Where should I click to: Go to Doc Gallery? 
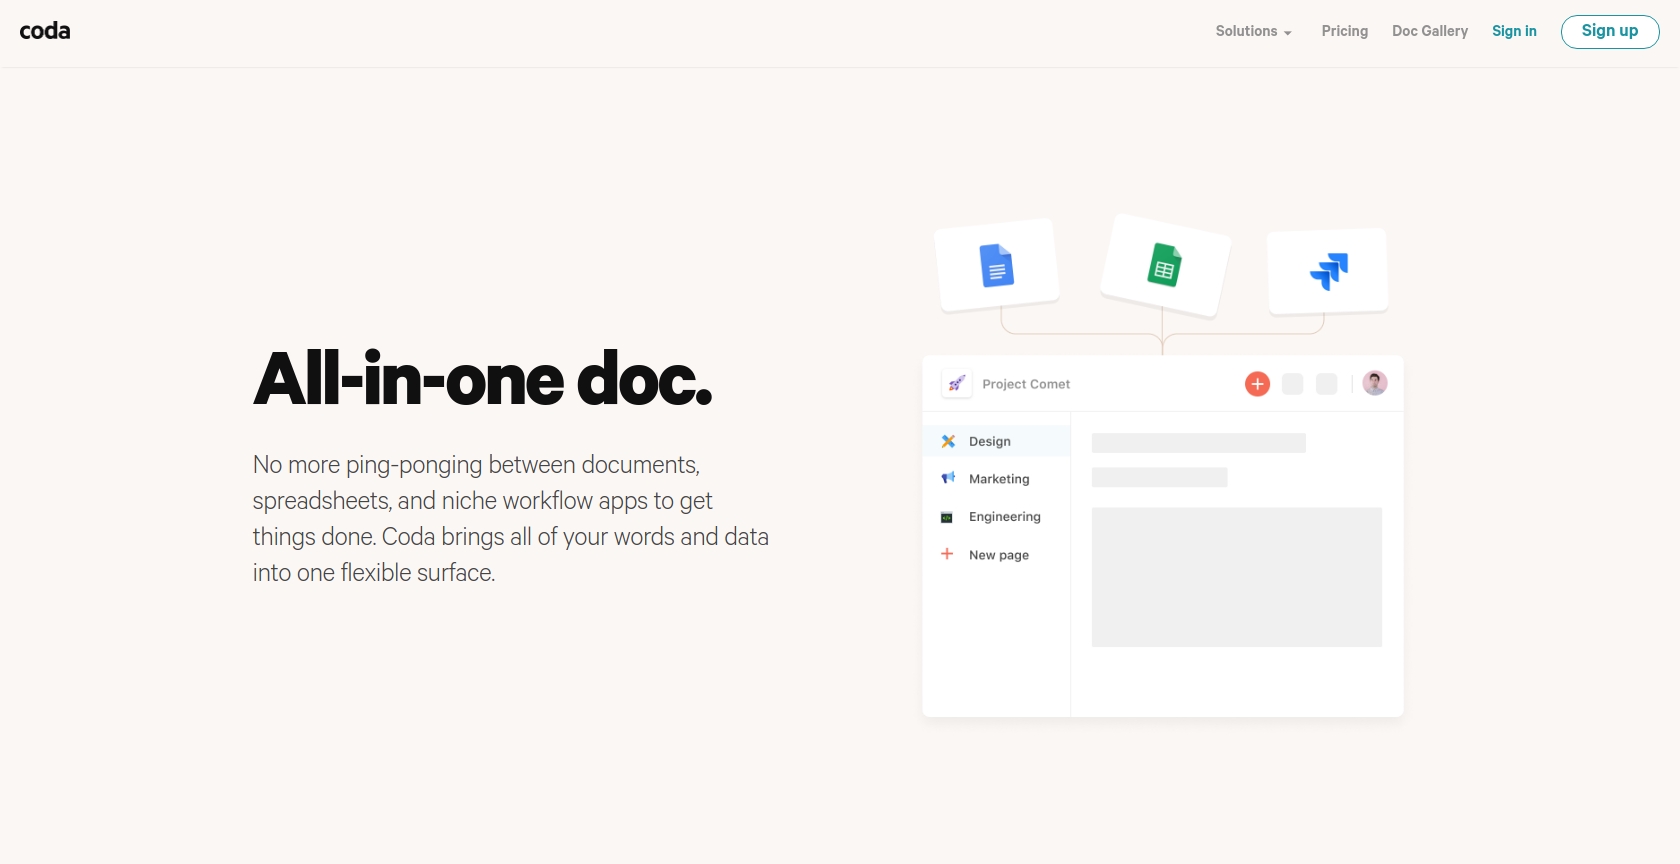pyautogui.click(x=1430, y=31)
